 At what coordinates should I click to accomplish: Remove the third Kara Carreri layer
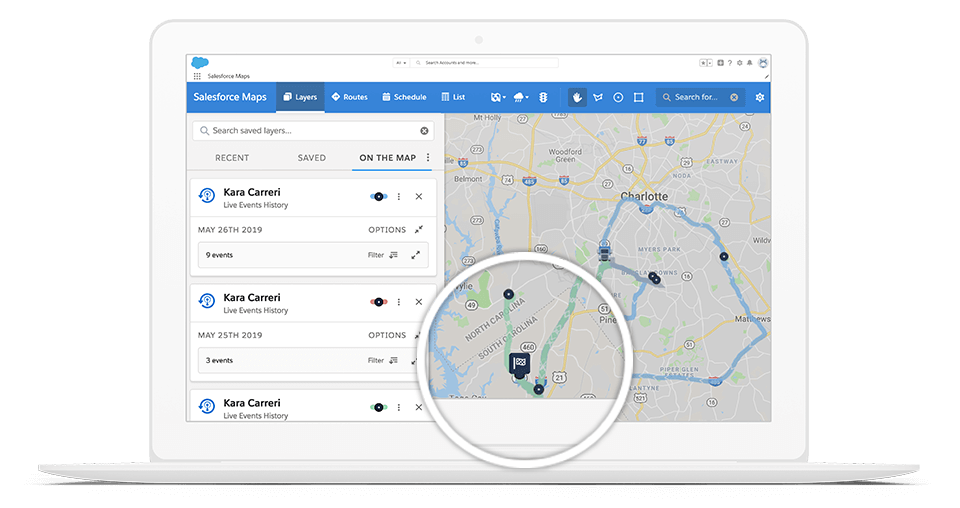[419, 407]
